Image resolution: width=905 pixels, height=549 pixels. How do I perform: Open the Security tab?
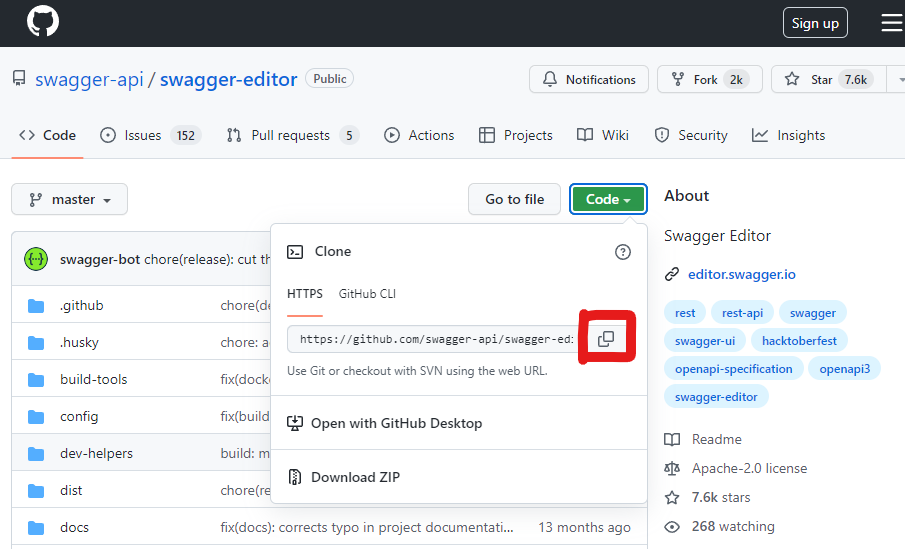coord(691,135)
